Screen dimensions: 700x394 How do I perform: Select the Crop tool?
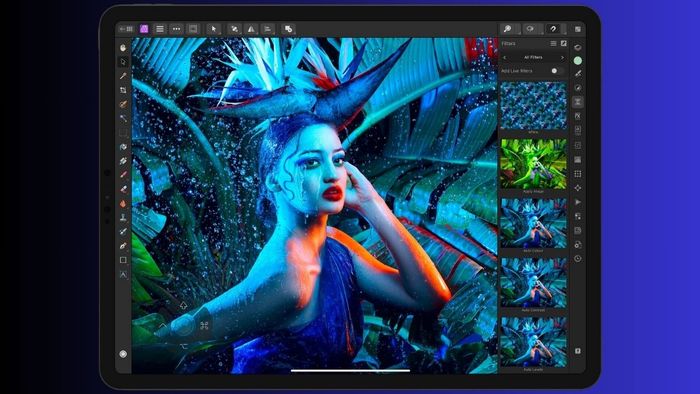[x=123, y=90]
